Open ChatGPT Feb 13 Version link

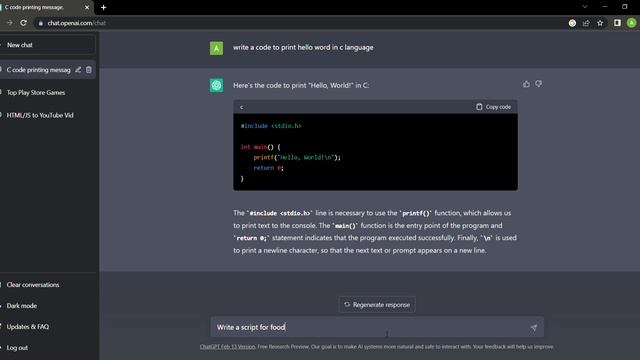pyautogui.click(x=227, y=347)
